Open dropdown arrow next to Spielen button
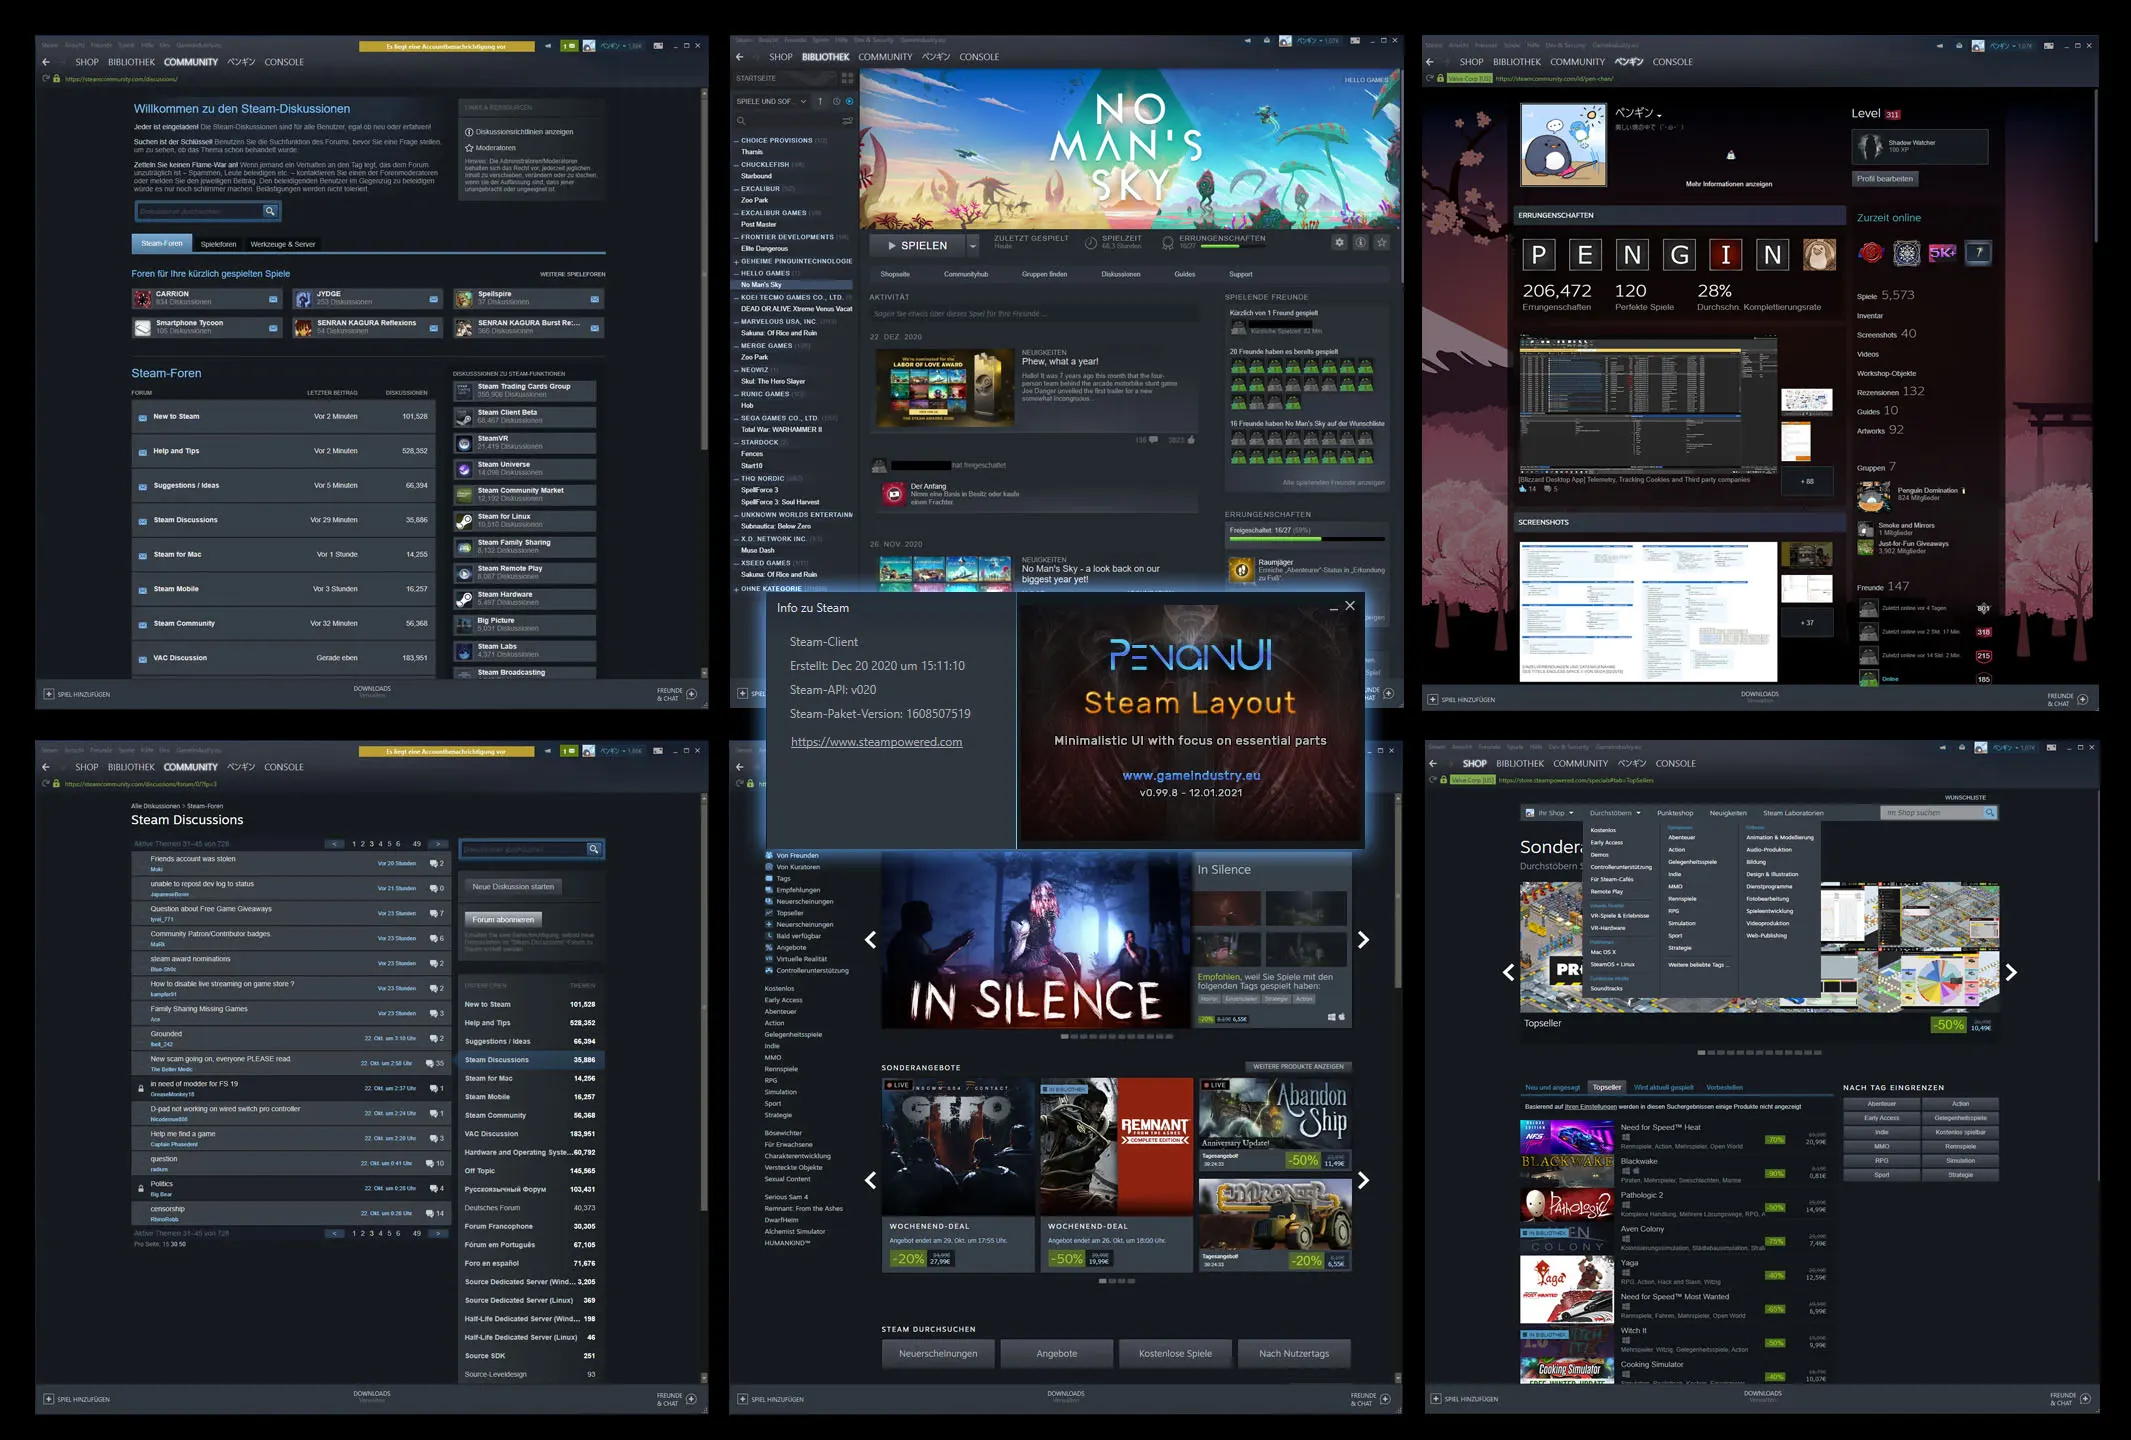The image size is (2131, 1440). [972, 245]
